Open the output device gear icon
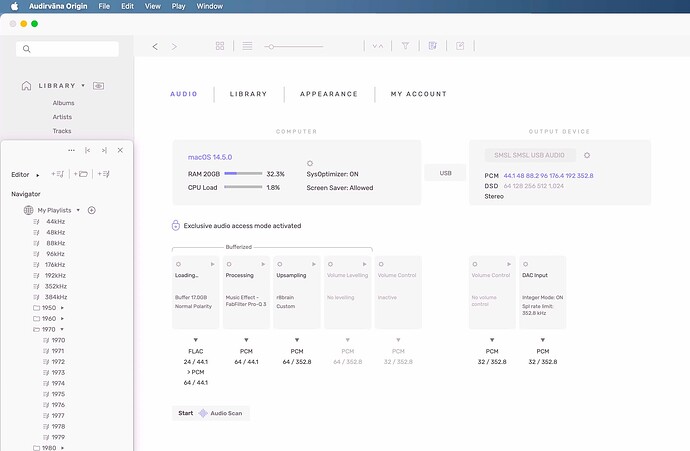 (x=587, y=155)
